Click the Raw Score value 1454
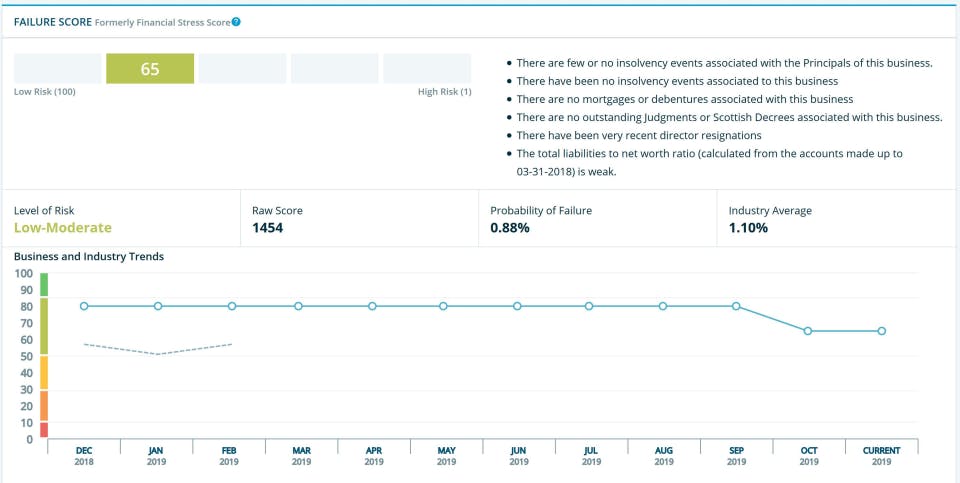The image size is (960, 483). (x=268, y=228)
